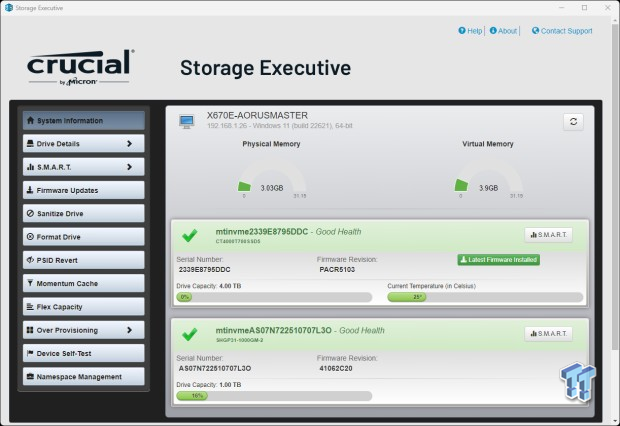Click the computer monitor icon beside X670E-AORUSMASTER
Screen dimensions: 620x426
click(x=187, y=121)
